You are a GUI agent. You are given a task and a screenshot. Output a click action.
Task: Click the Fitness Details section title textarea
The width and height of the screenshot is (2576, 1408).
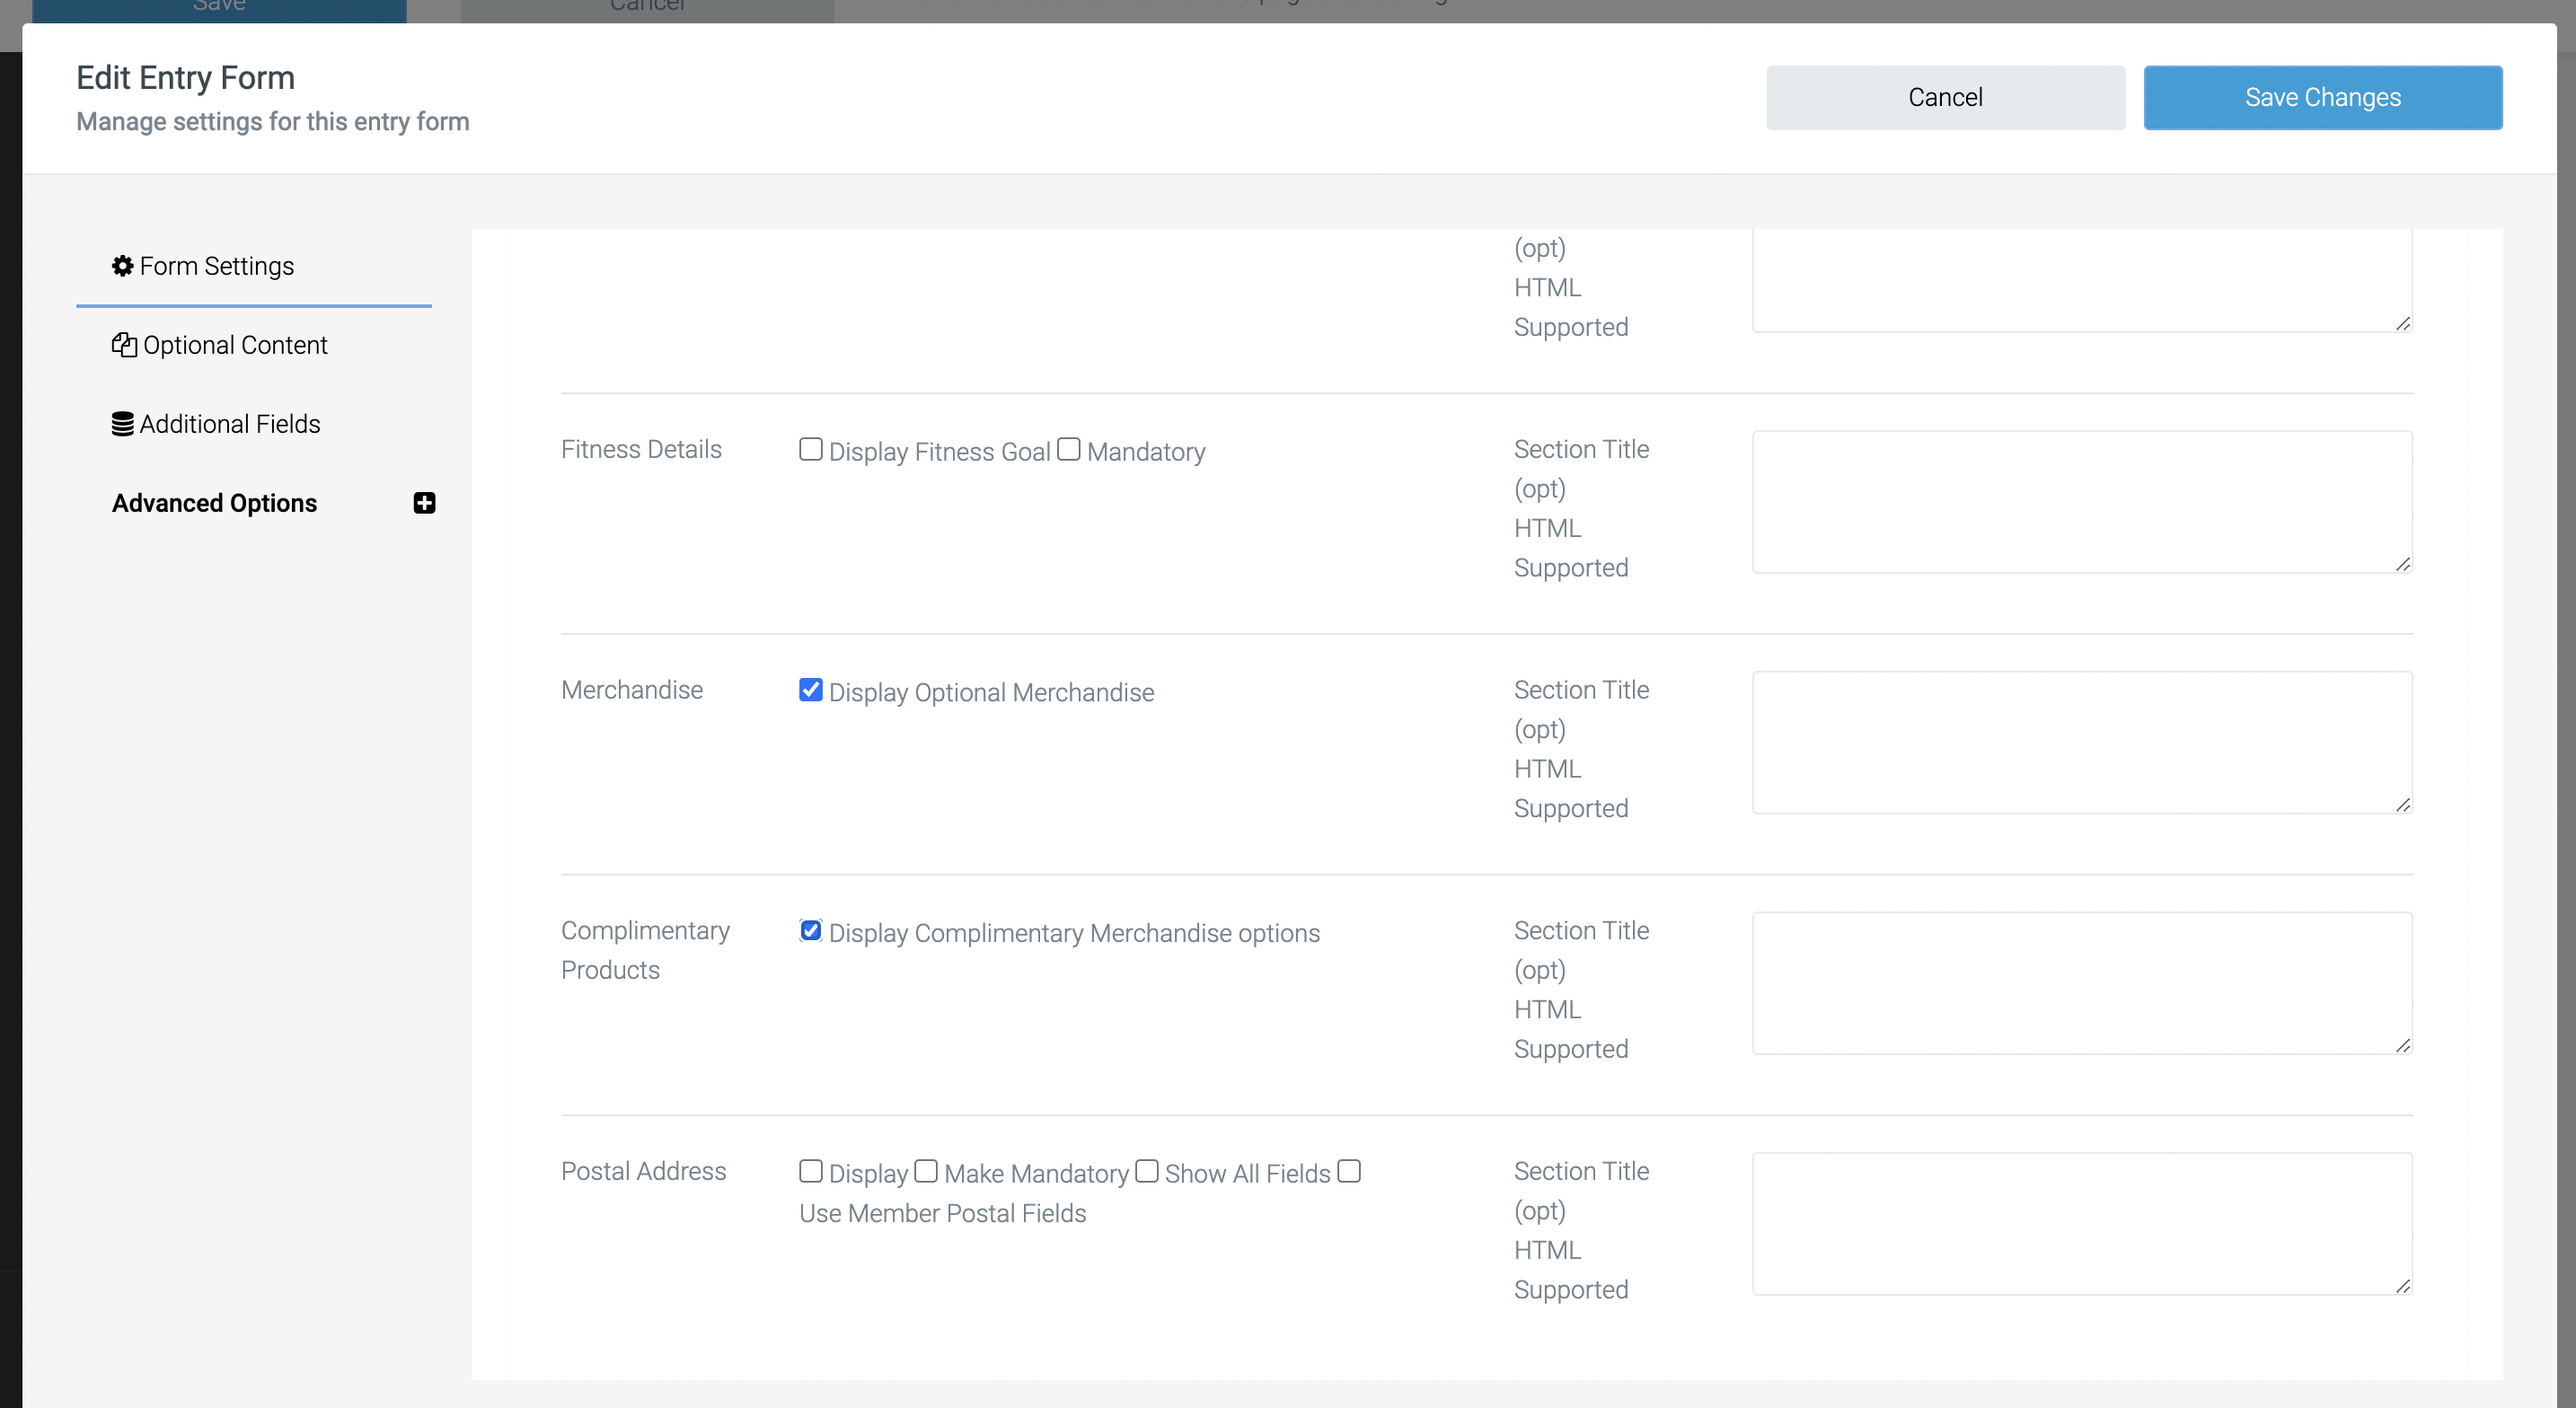pos(2082,502)
